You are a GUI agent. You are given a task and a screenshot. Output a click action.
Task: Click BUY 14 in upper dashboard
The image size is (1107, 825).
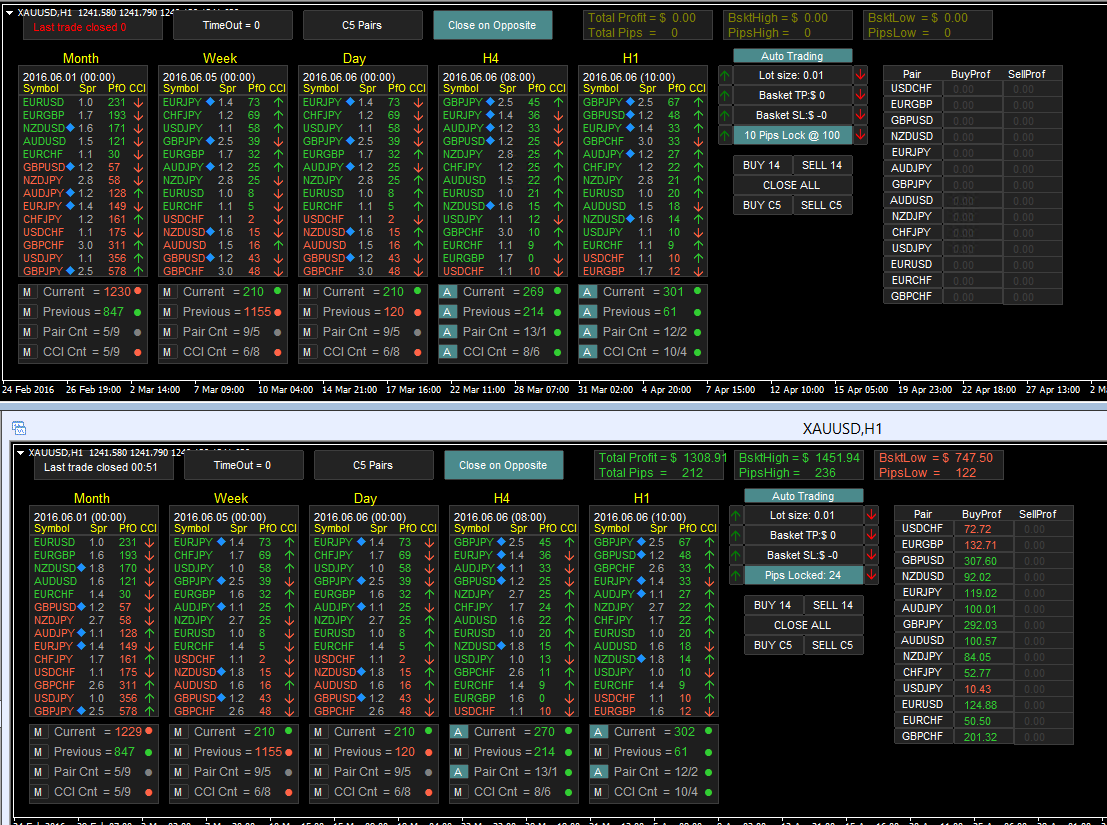coord(762,165)
